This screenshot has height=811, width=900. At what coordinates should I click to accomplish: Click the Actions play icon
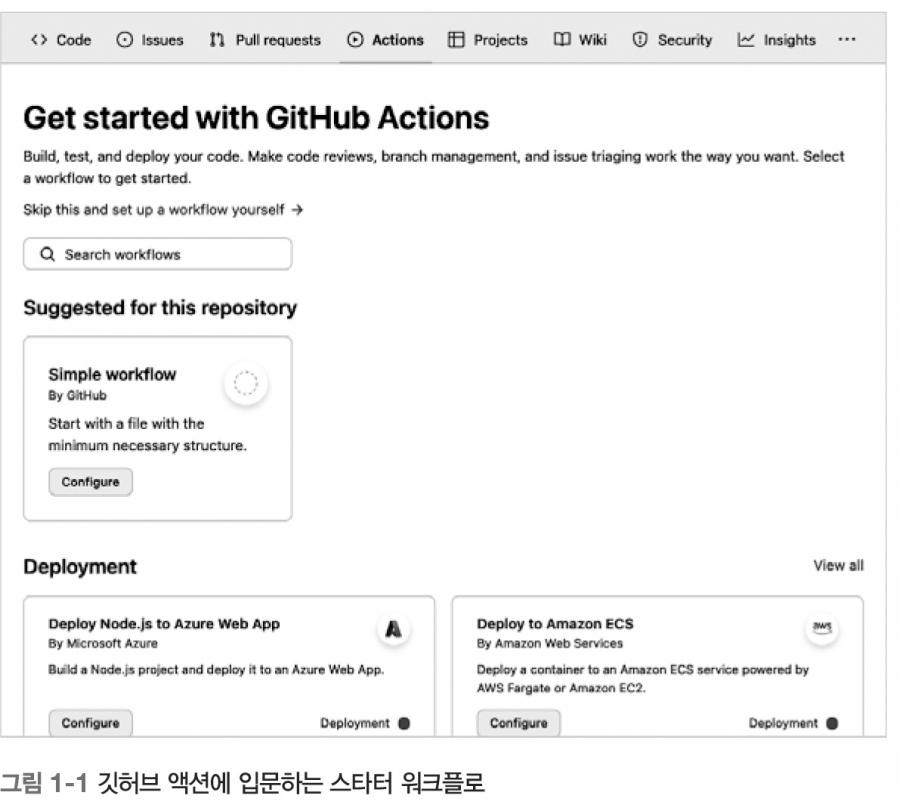pyautogui.click(x=355, y=40)
